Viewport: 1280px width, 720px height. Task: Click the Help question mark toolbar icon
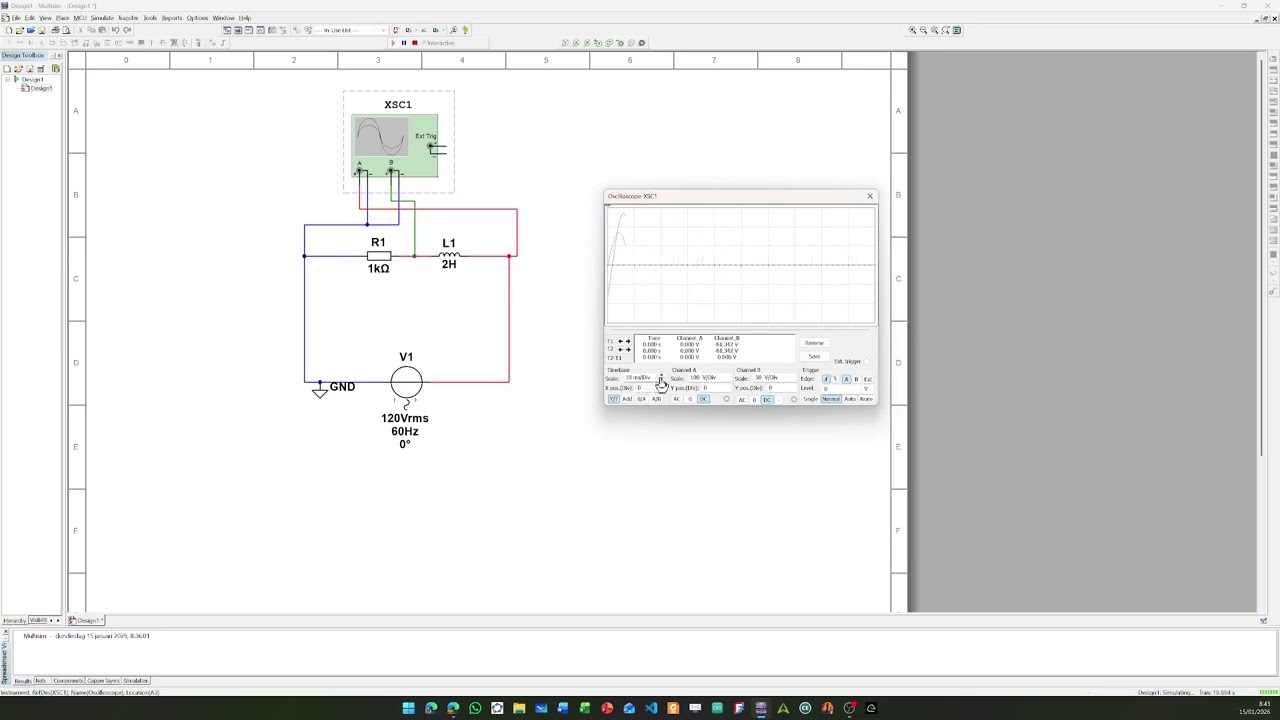click(465, 30)
